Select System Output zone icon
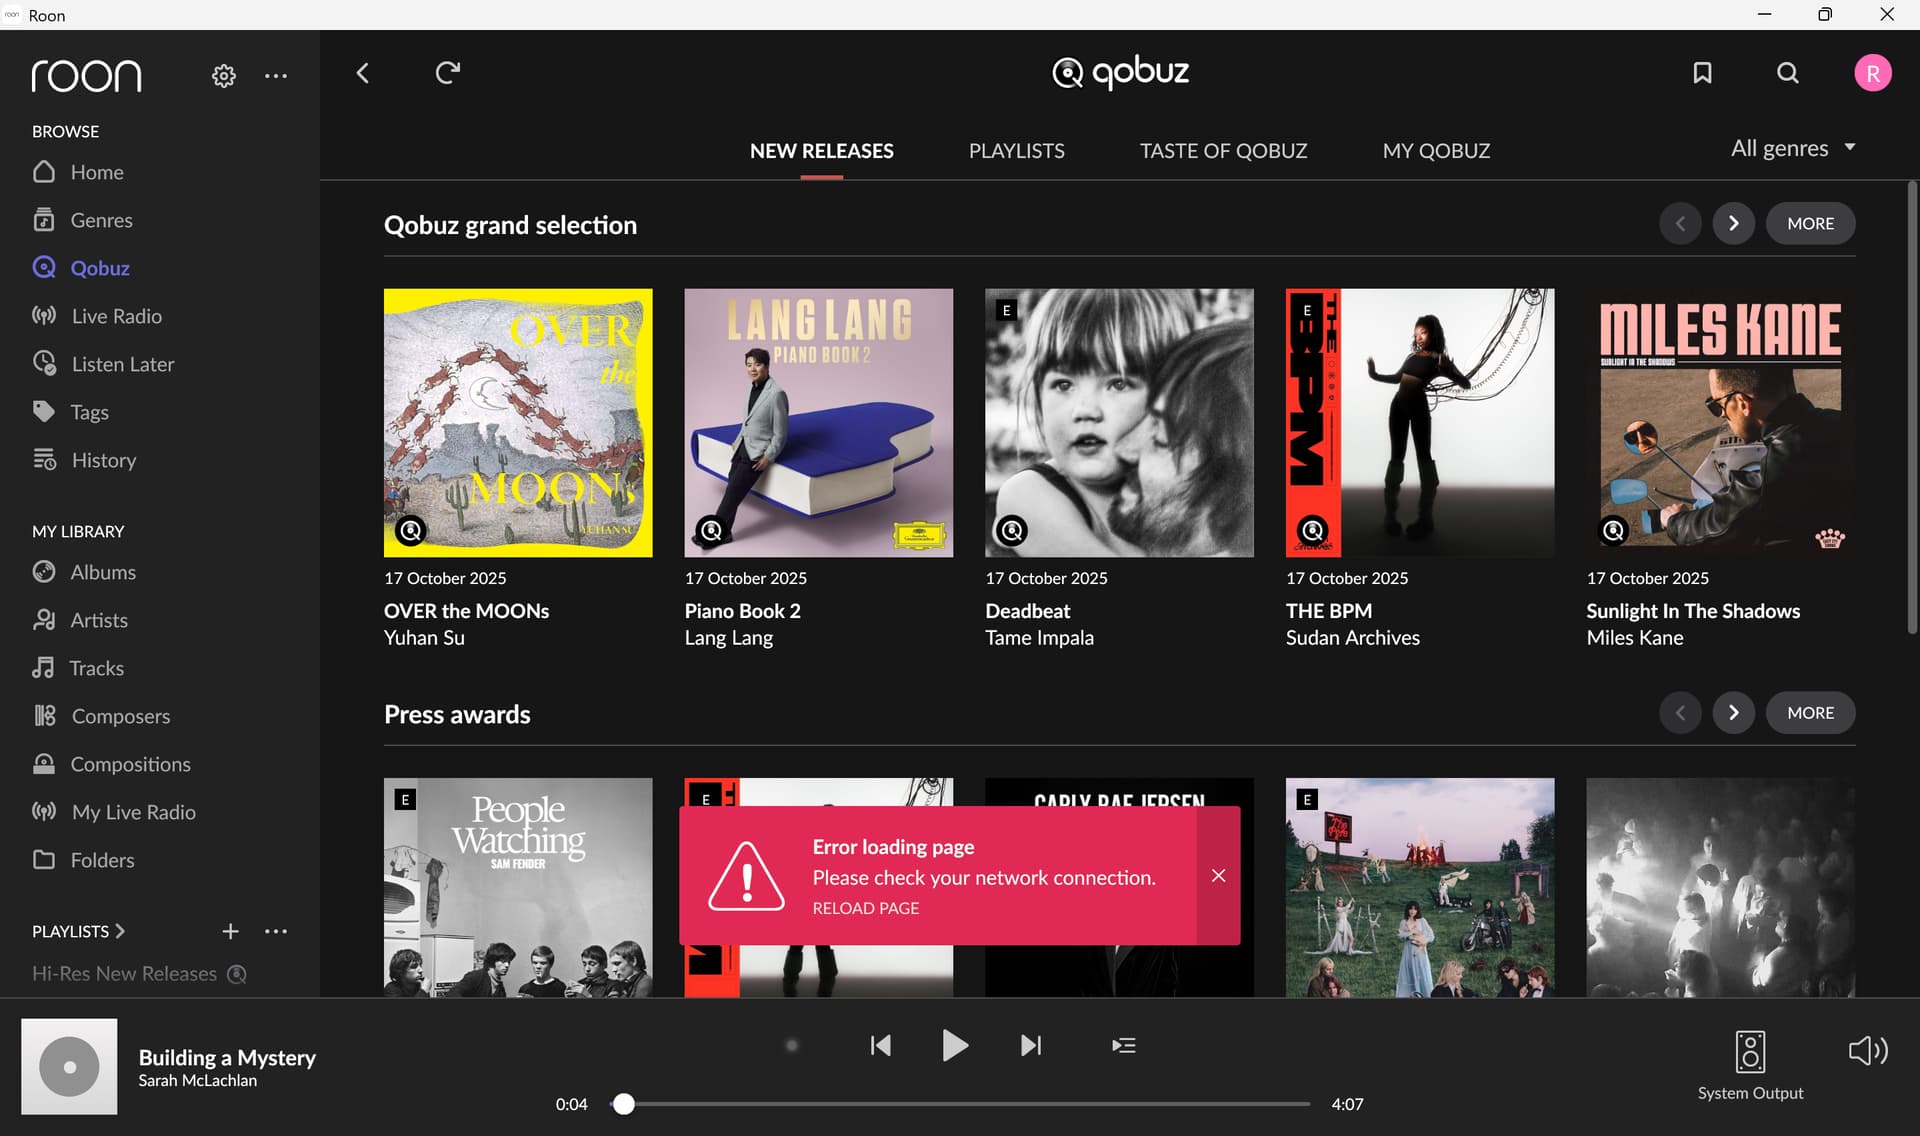 (1750, 1052)
